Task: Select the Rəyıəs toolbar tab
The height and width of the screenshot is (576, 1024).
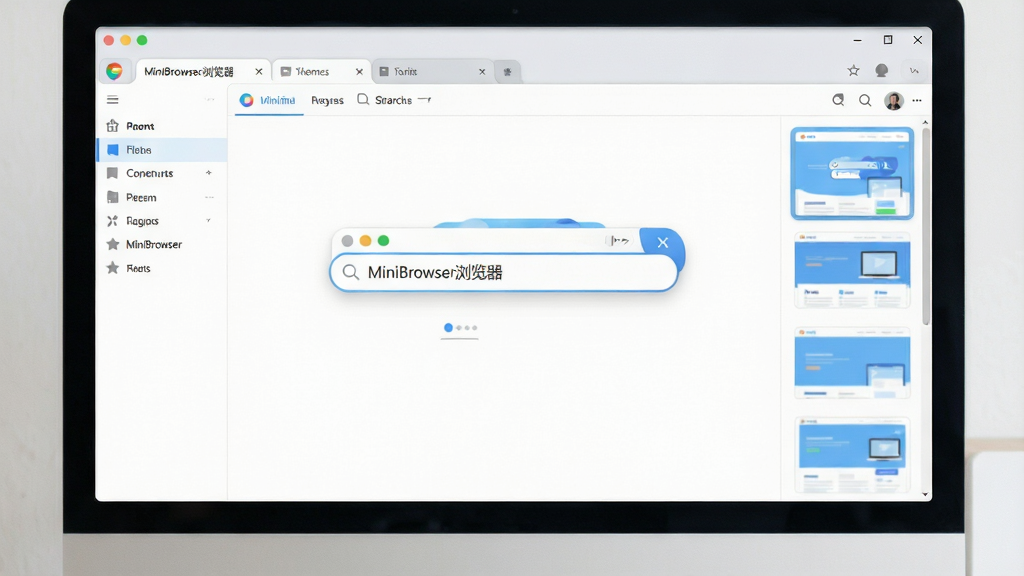Action: pyautogui.click(x=327, y=100)
